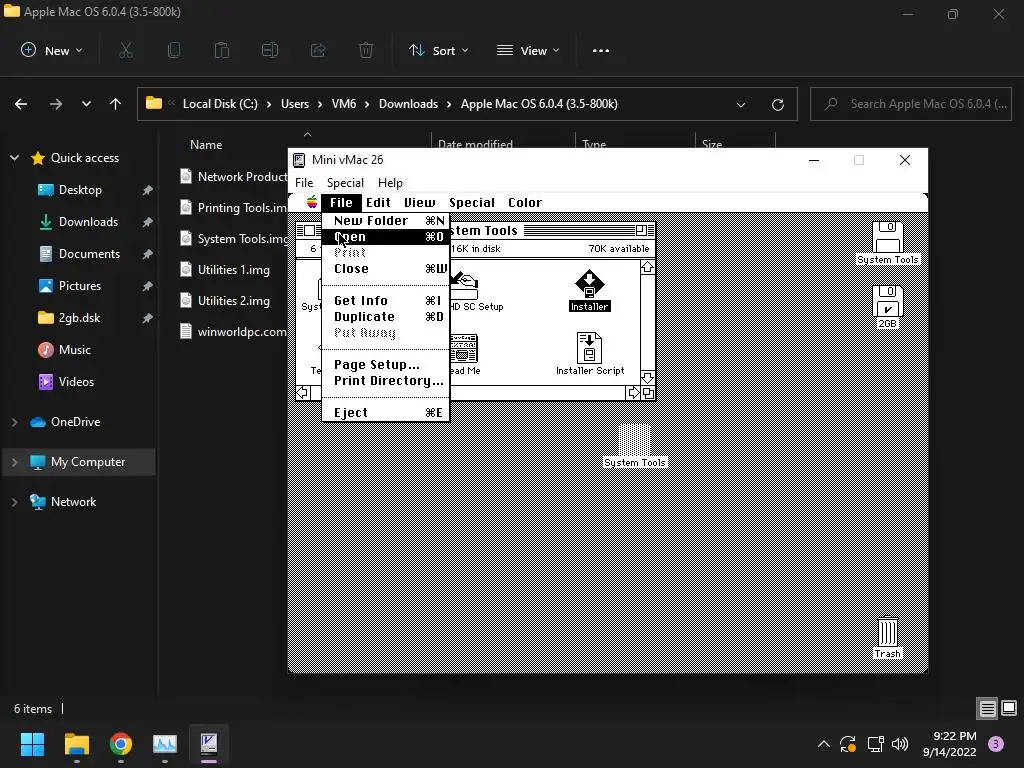The width and height of the screenshot is (1024, 768).
Task: Select the 2GB disk icon on Mac desktop
Action: point(887,301)
